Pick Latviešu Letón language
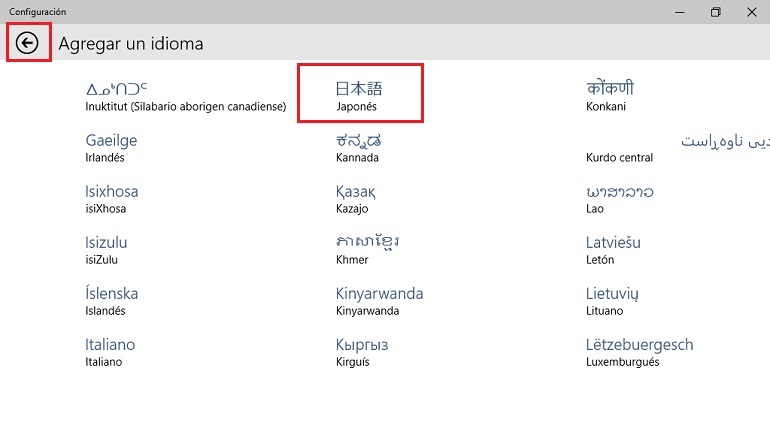 pos(613,250)
